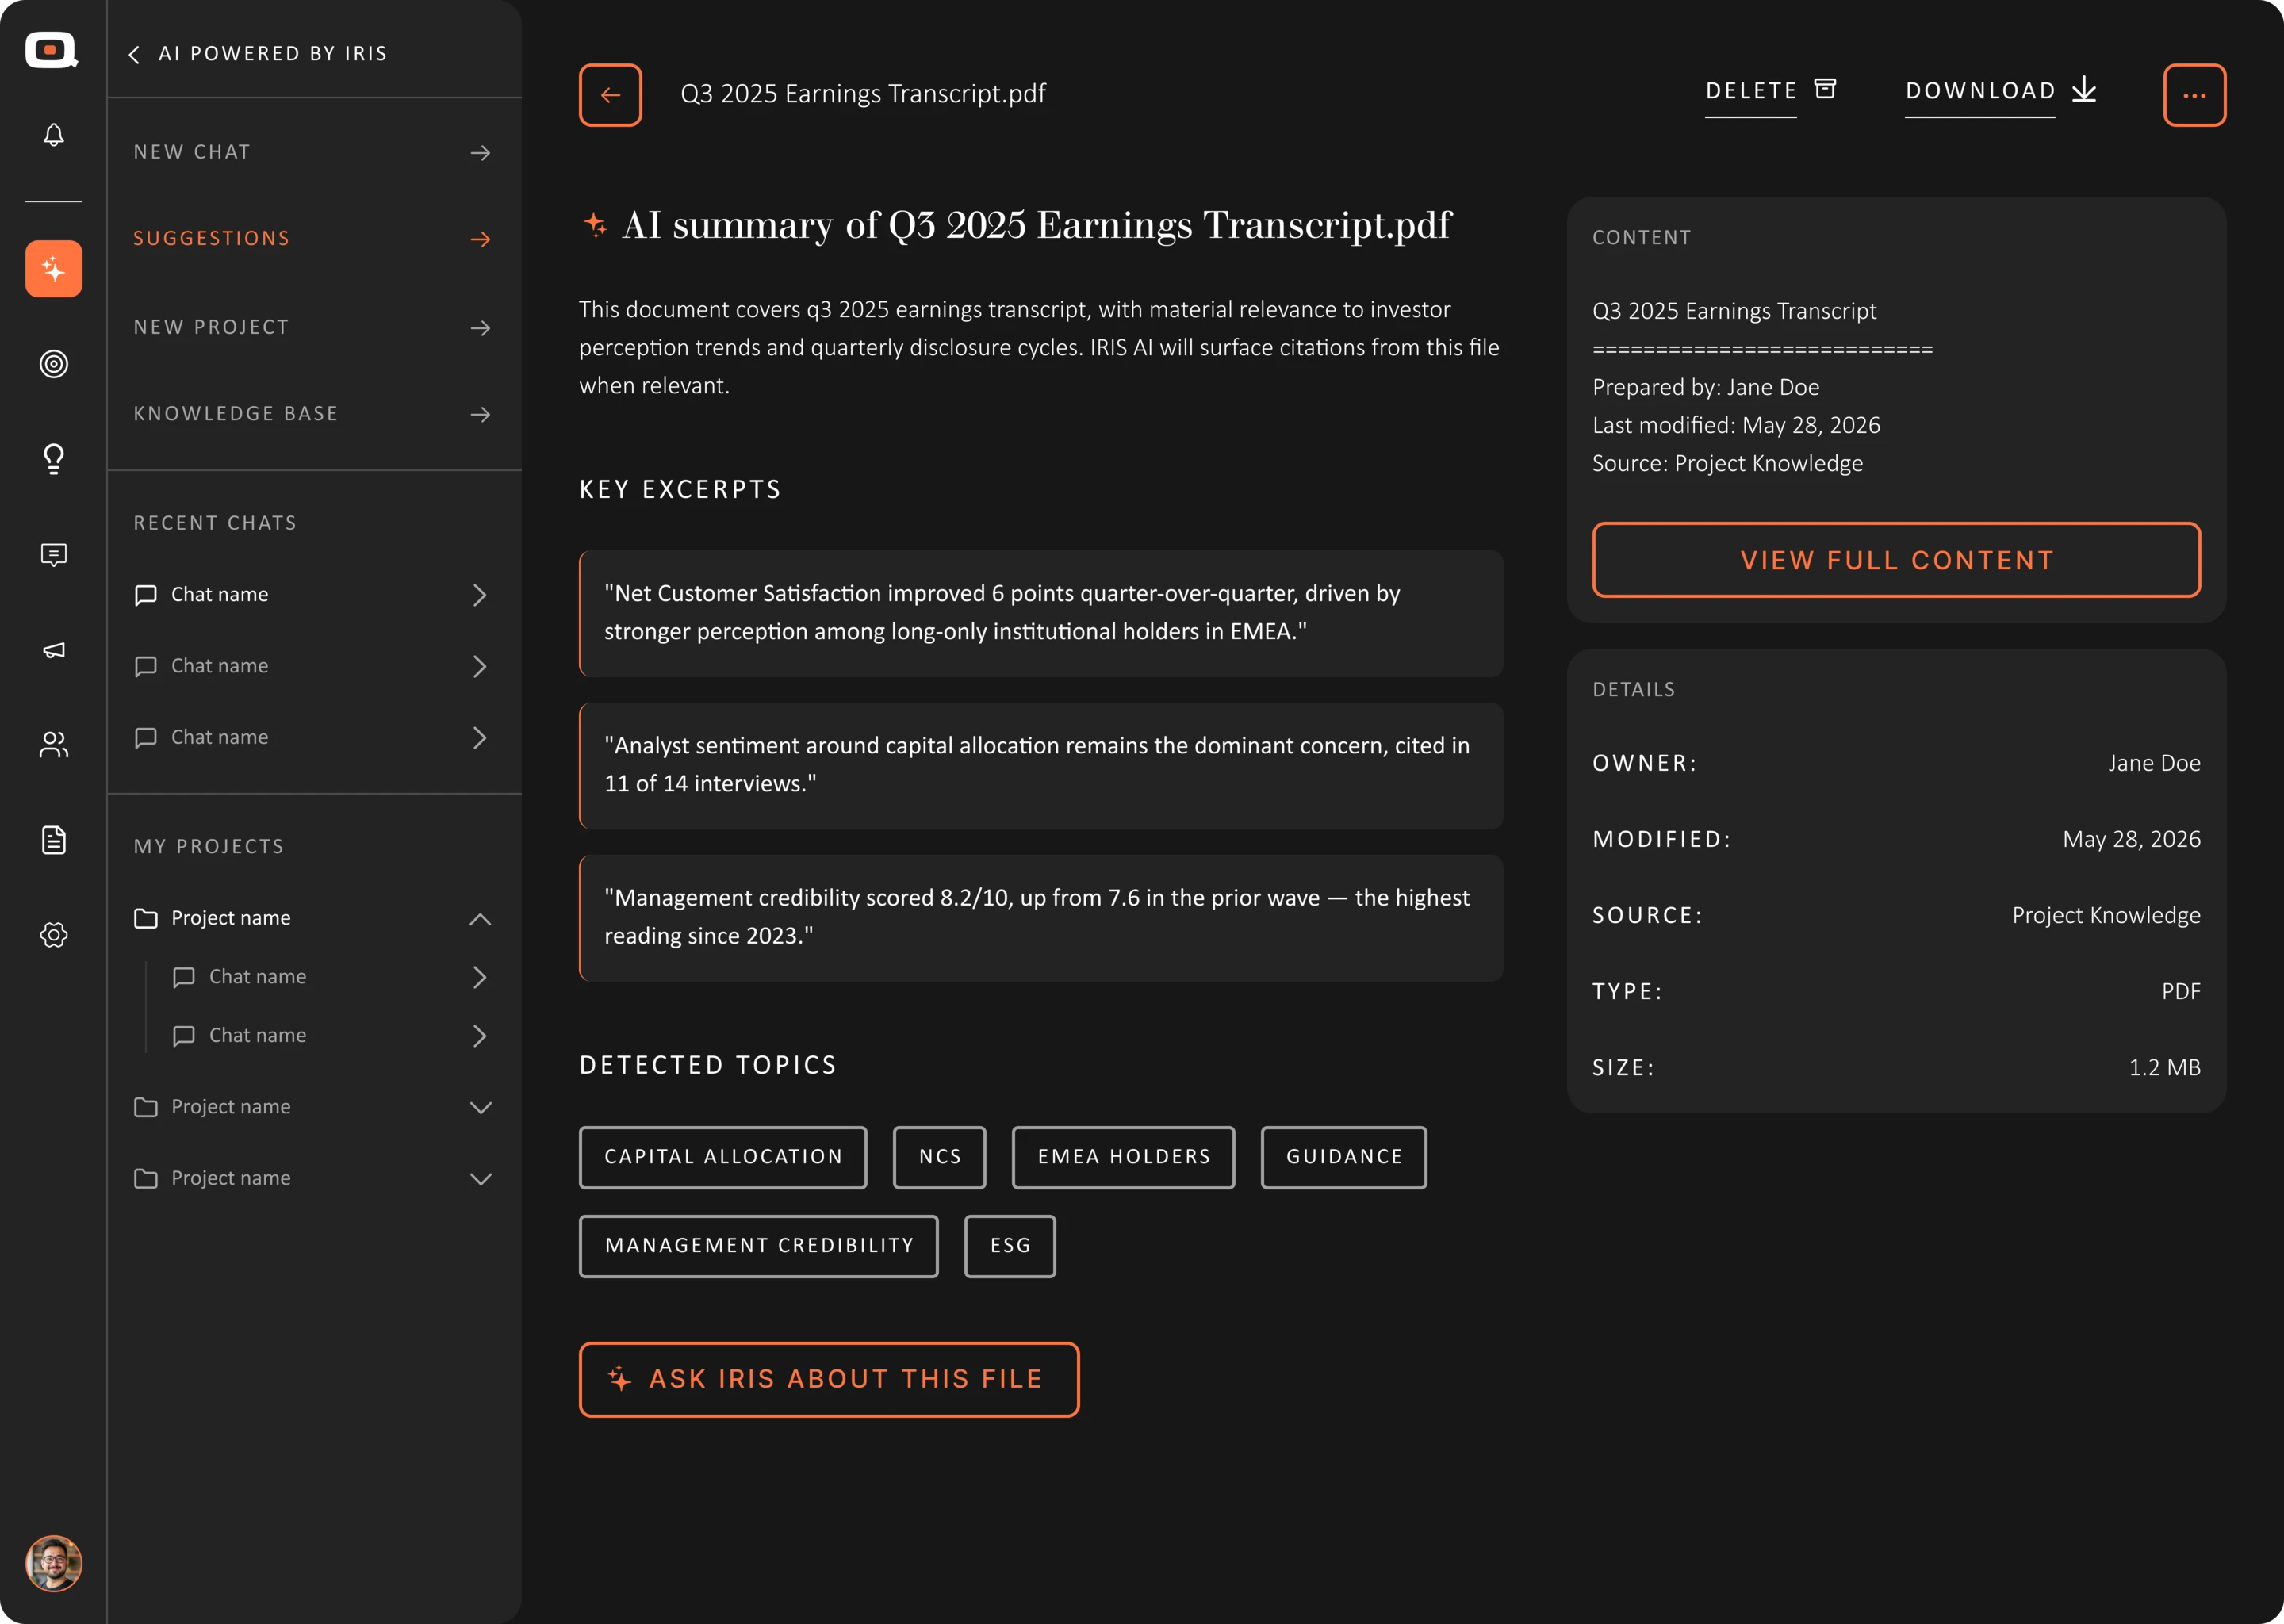Click the Download text link

click(x=1980, y=91)
